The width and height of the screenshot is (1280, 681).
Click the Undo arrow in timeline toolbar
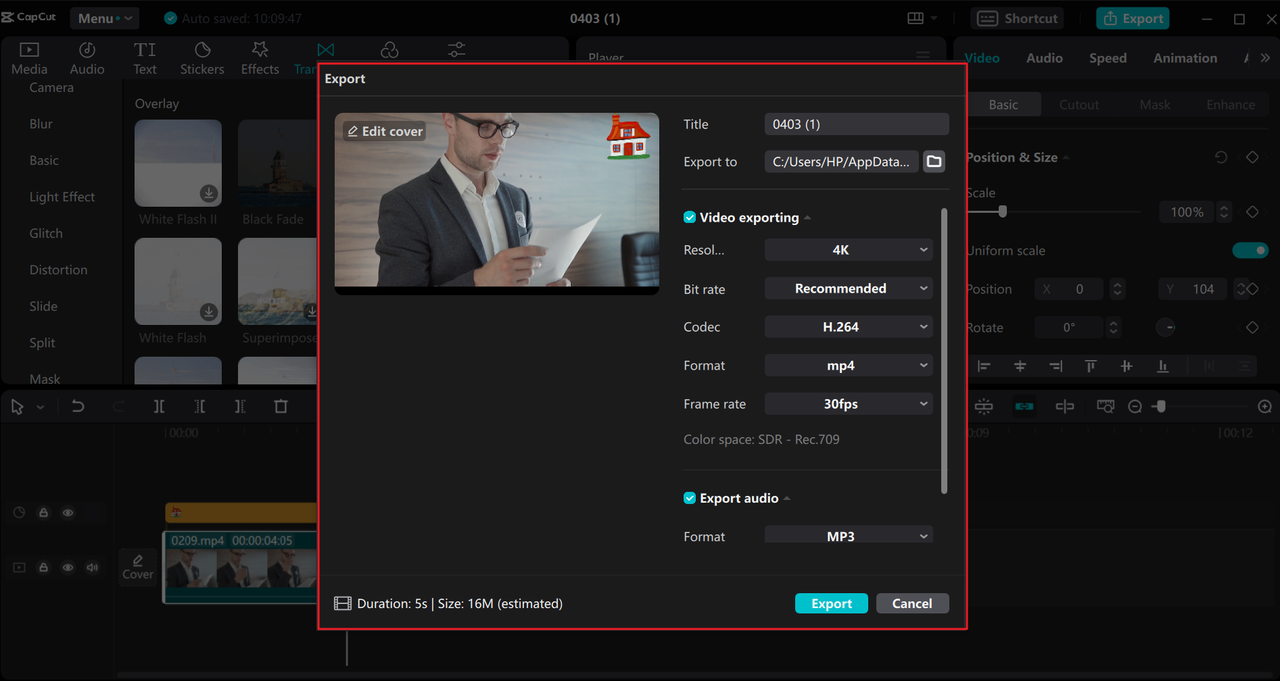coord(78,406)
